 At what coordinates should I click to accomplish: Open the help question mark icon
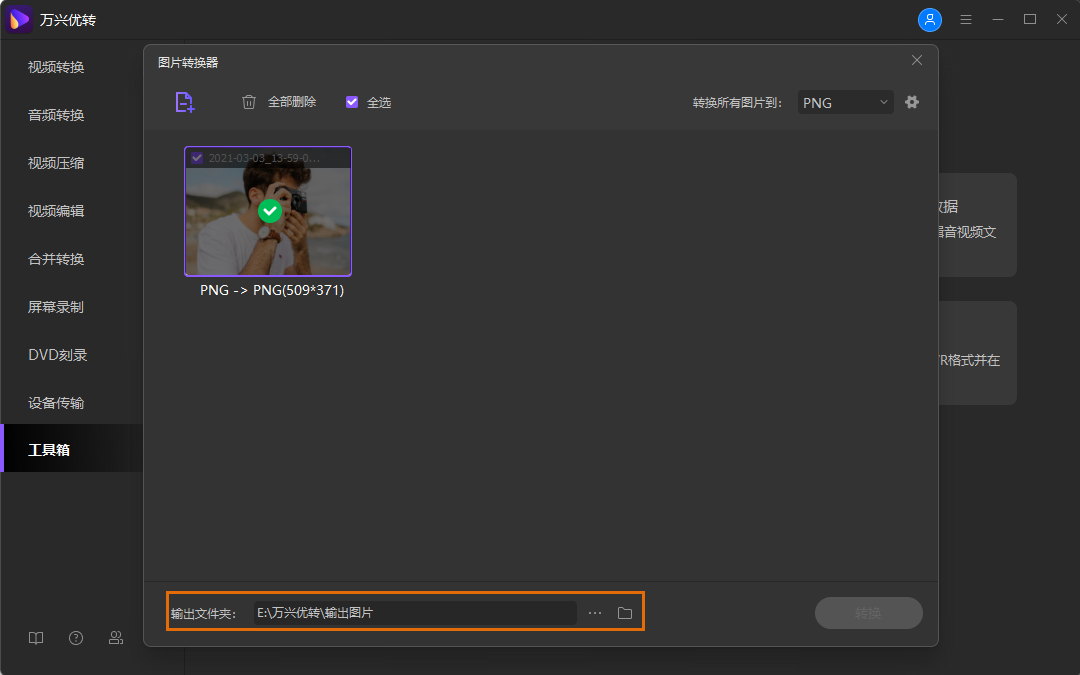tap(76, 638)
